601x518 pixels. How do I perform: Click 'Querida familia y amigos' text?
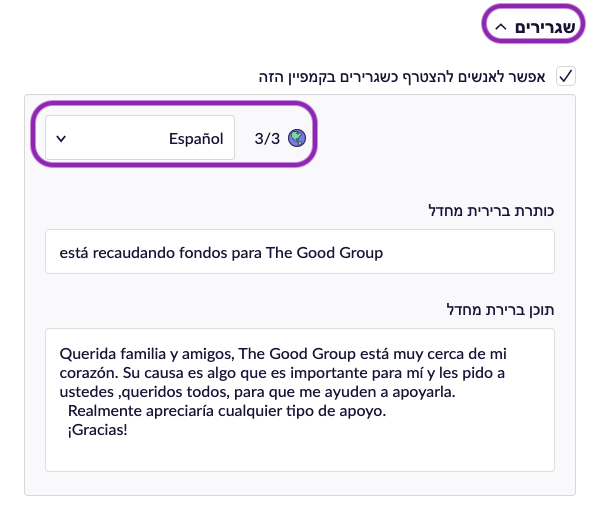[147, 354]
